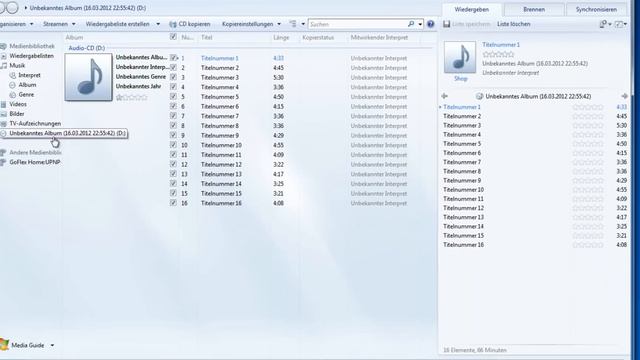Uncheck track 7 checkbox
The height and width of the screenshot is (360, 640).
pyautogui.click(x=173, y=116)
